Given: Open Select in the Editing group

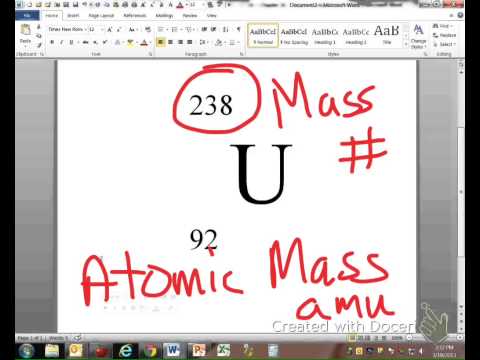Looking at the screenshot, I should click(x=444, y=44).
